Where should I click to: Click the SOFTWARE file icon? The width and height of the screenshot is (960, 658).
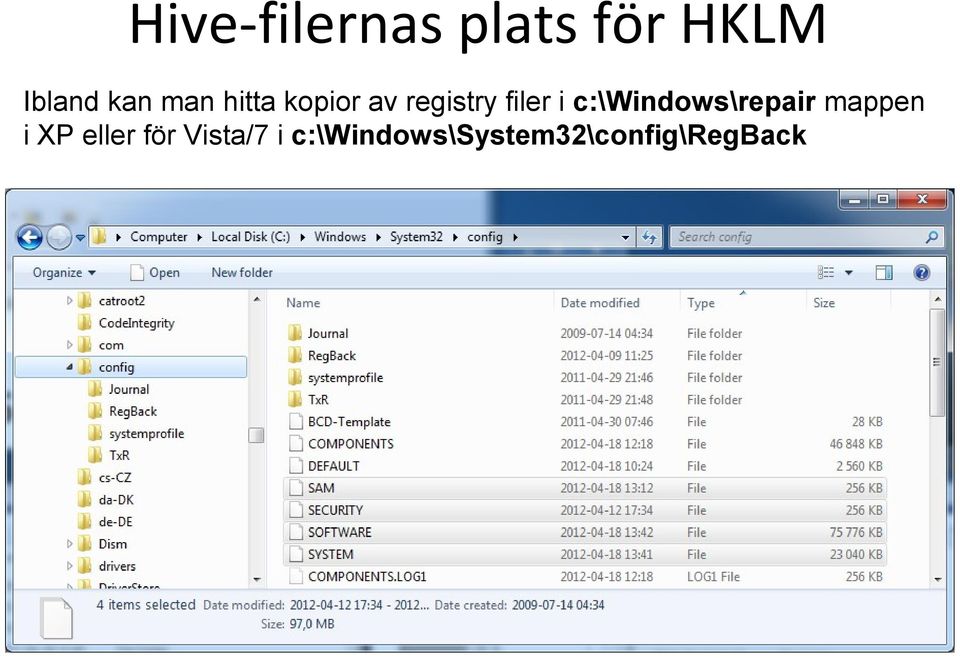(x=296, y=532)
